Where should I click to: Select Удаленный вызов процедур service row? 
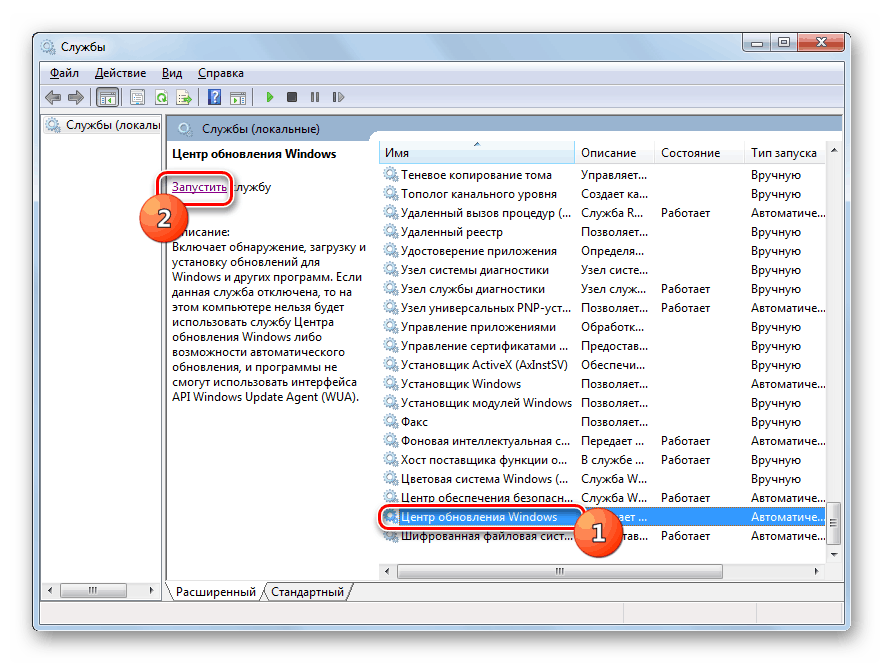[x=602, y=213]
